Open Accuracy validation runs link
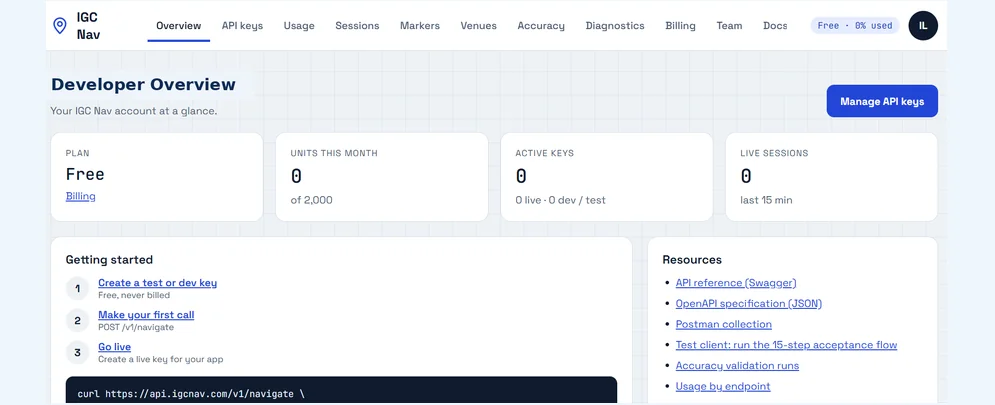Image resolution: width=995 pixels, height=405 pixels. (x=737, y=366)
